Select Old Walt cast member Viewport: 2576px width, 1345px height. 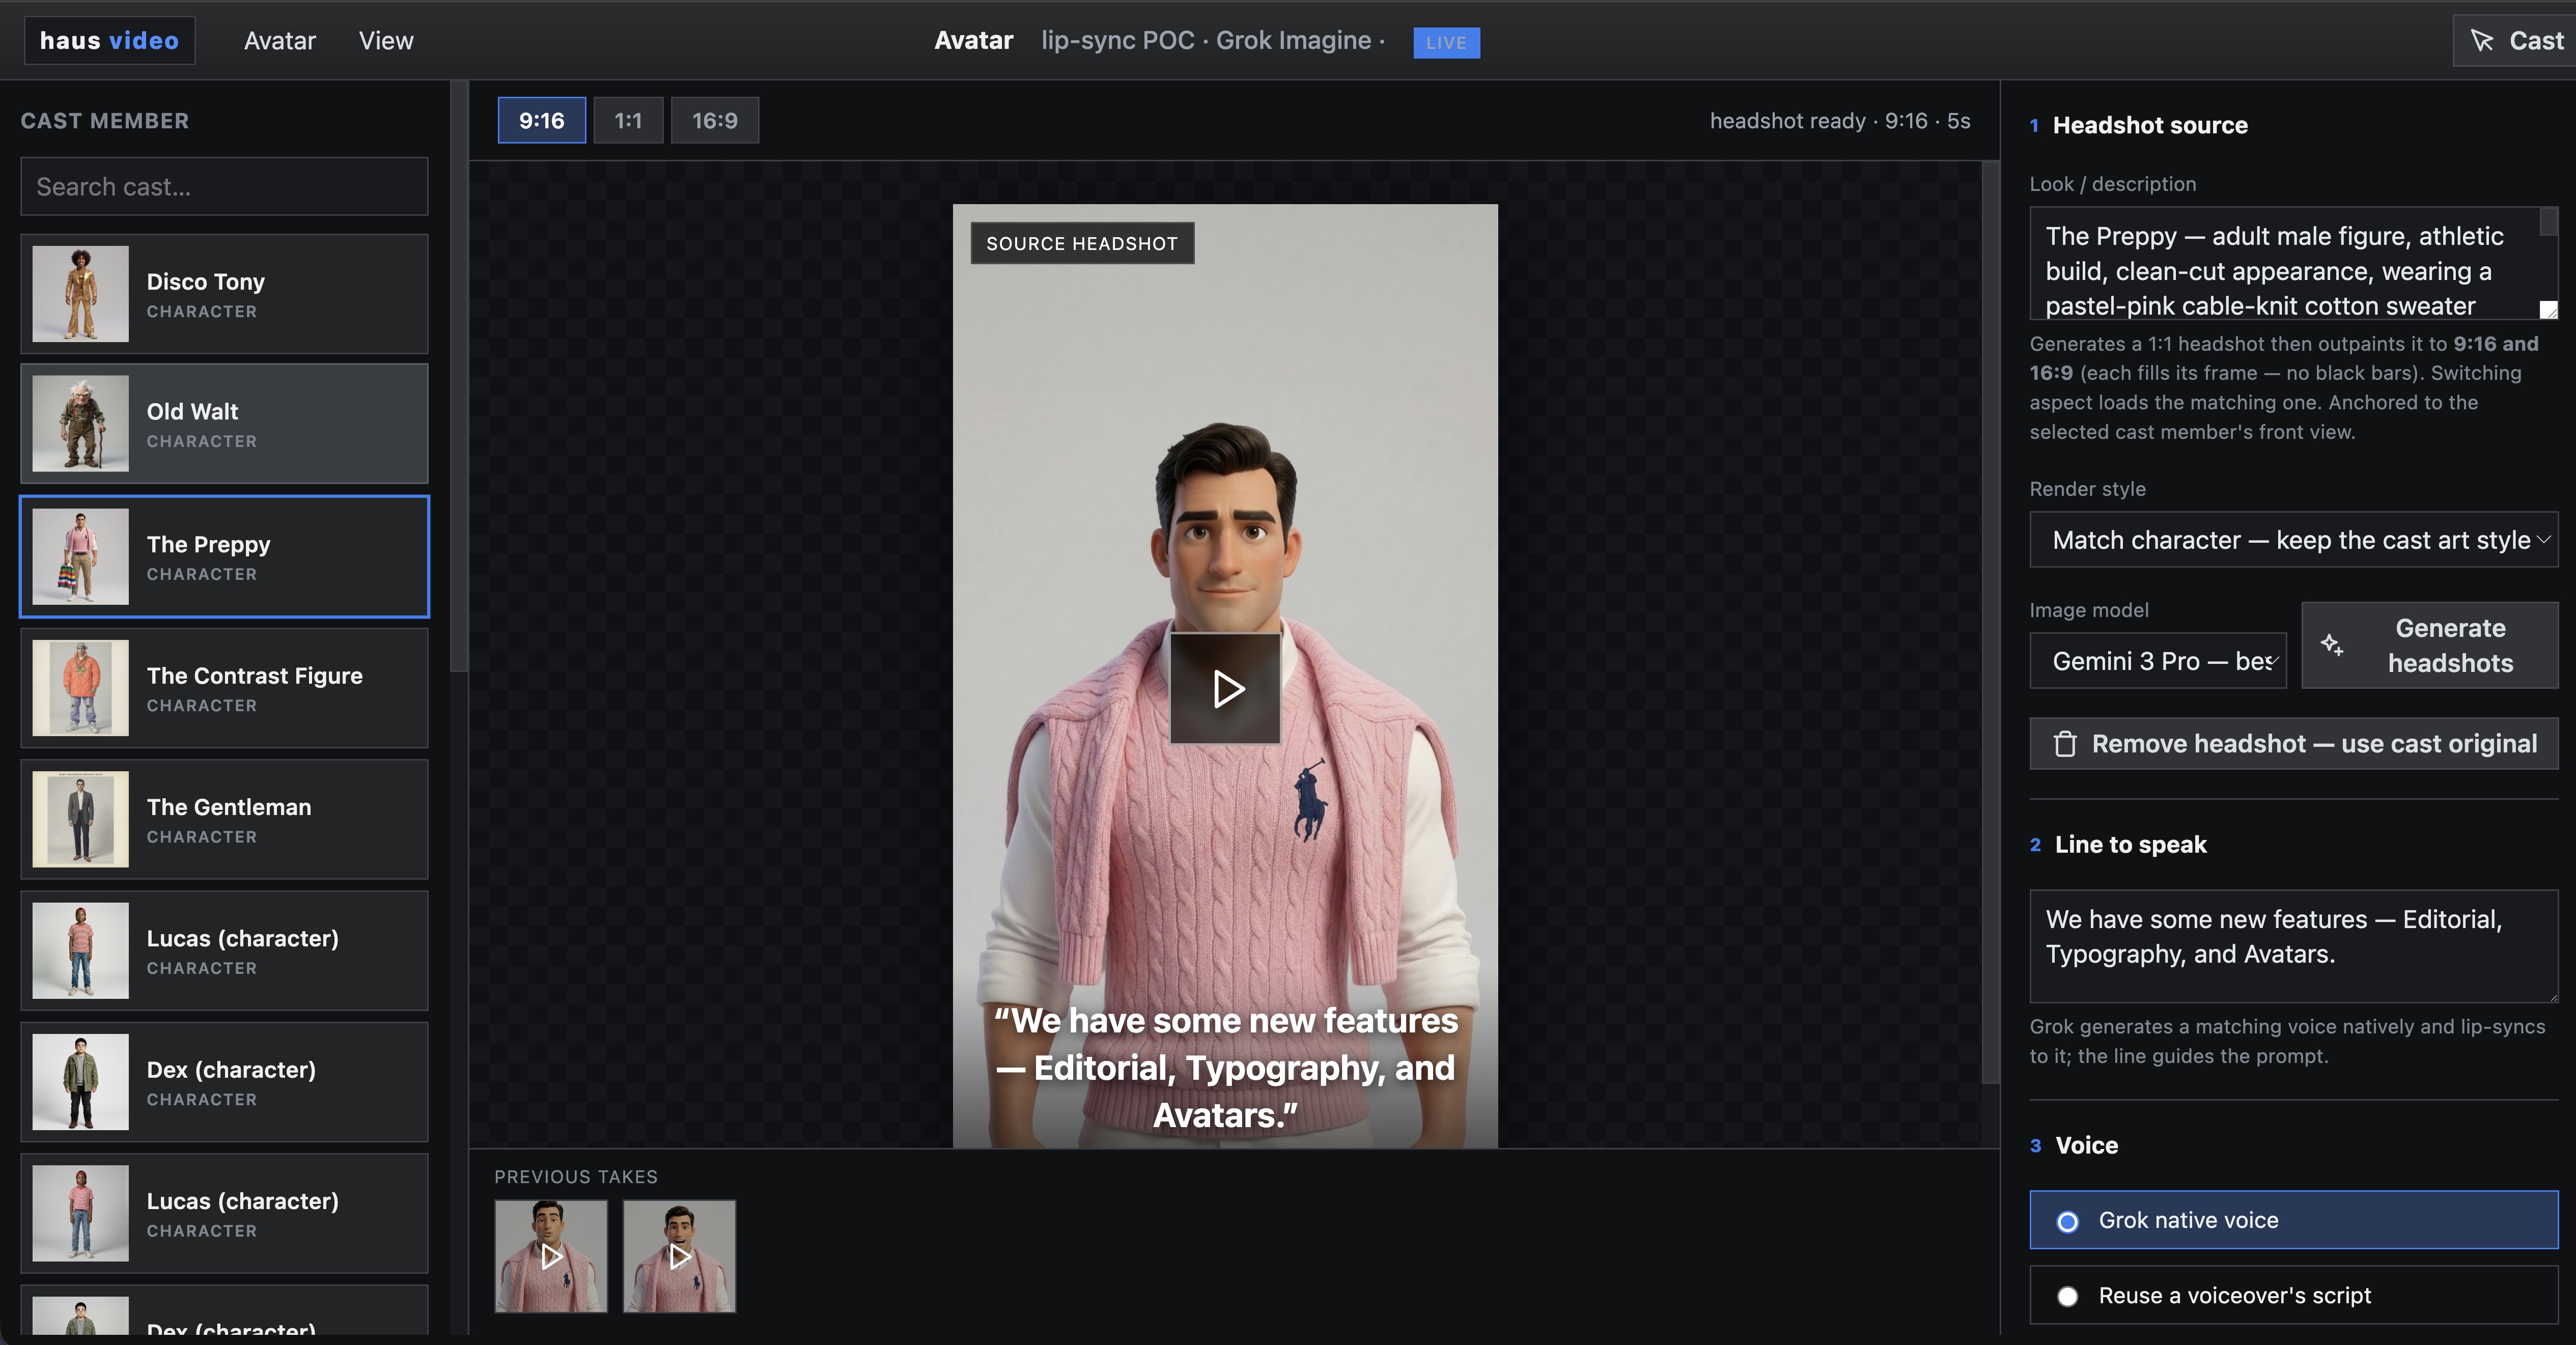[x=224, y=424]
